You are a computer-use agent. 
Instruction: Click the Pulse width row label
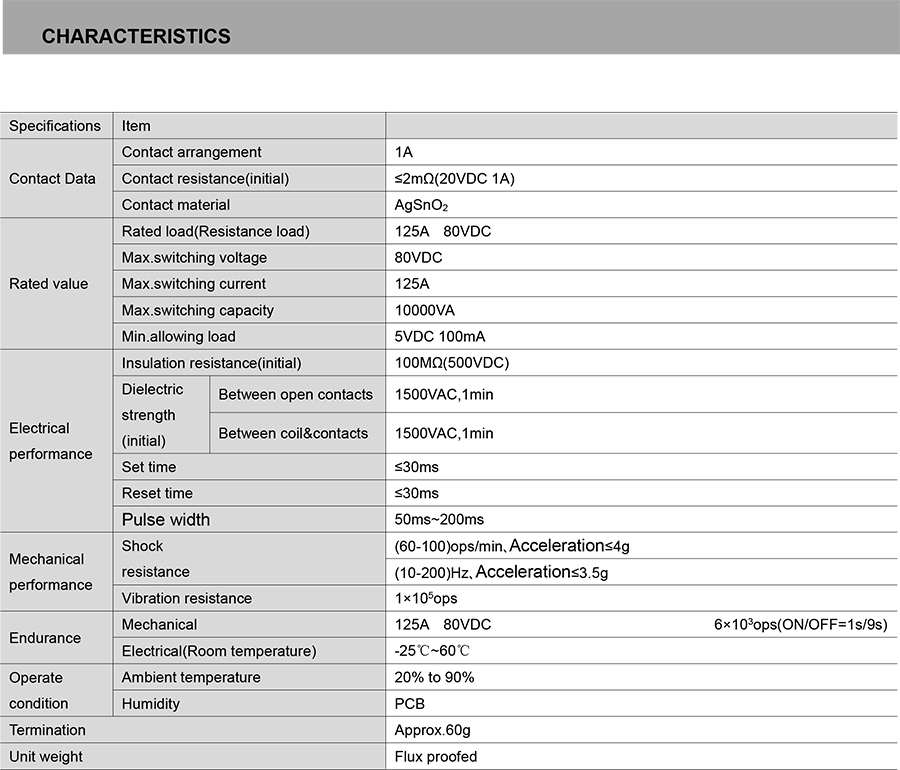(x=166, y=519)
